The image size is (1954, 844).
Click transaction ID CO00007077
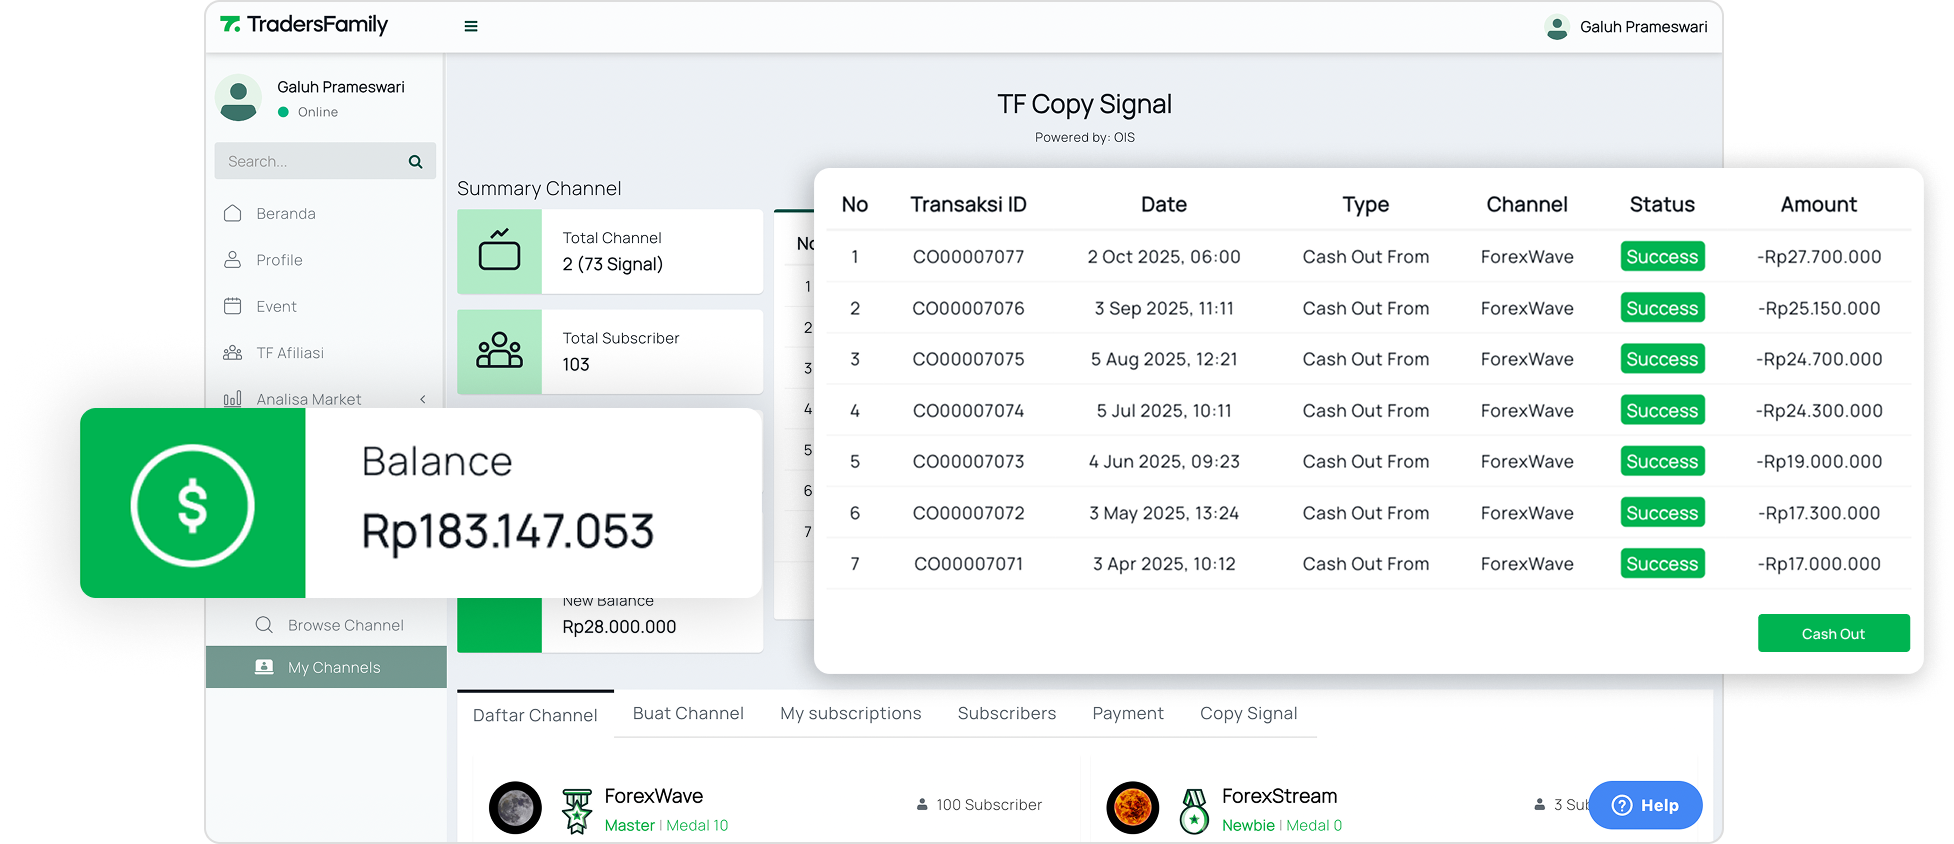pyautogui.click(x=969, y=257)
